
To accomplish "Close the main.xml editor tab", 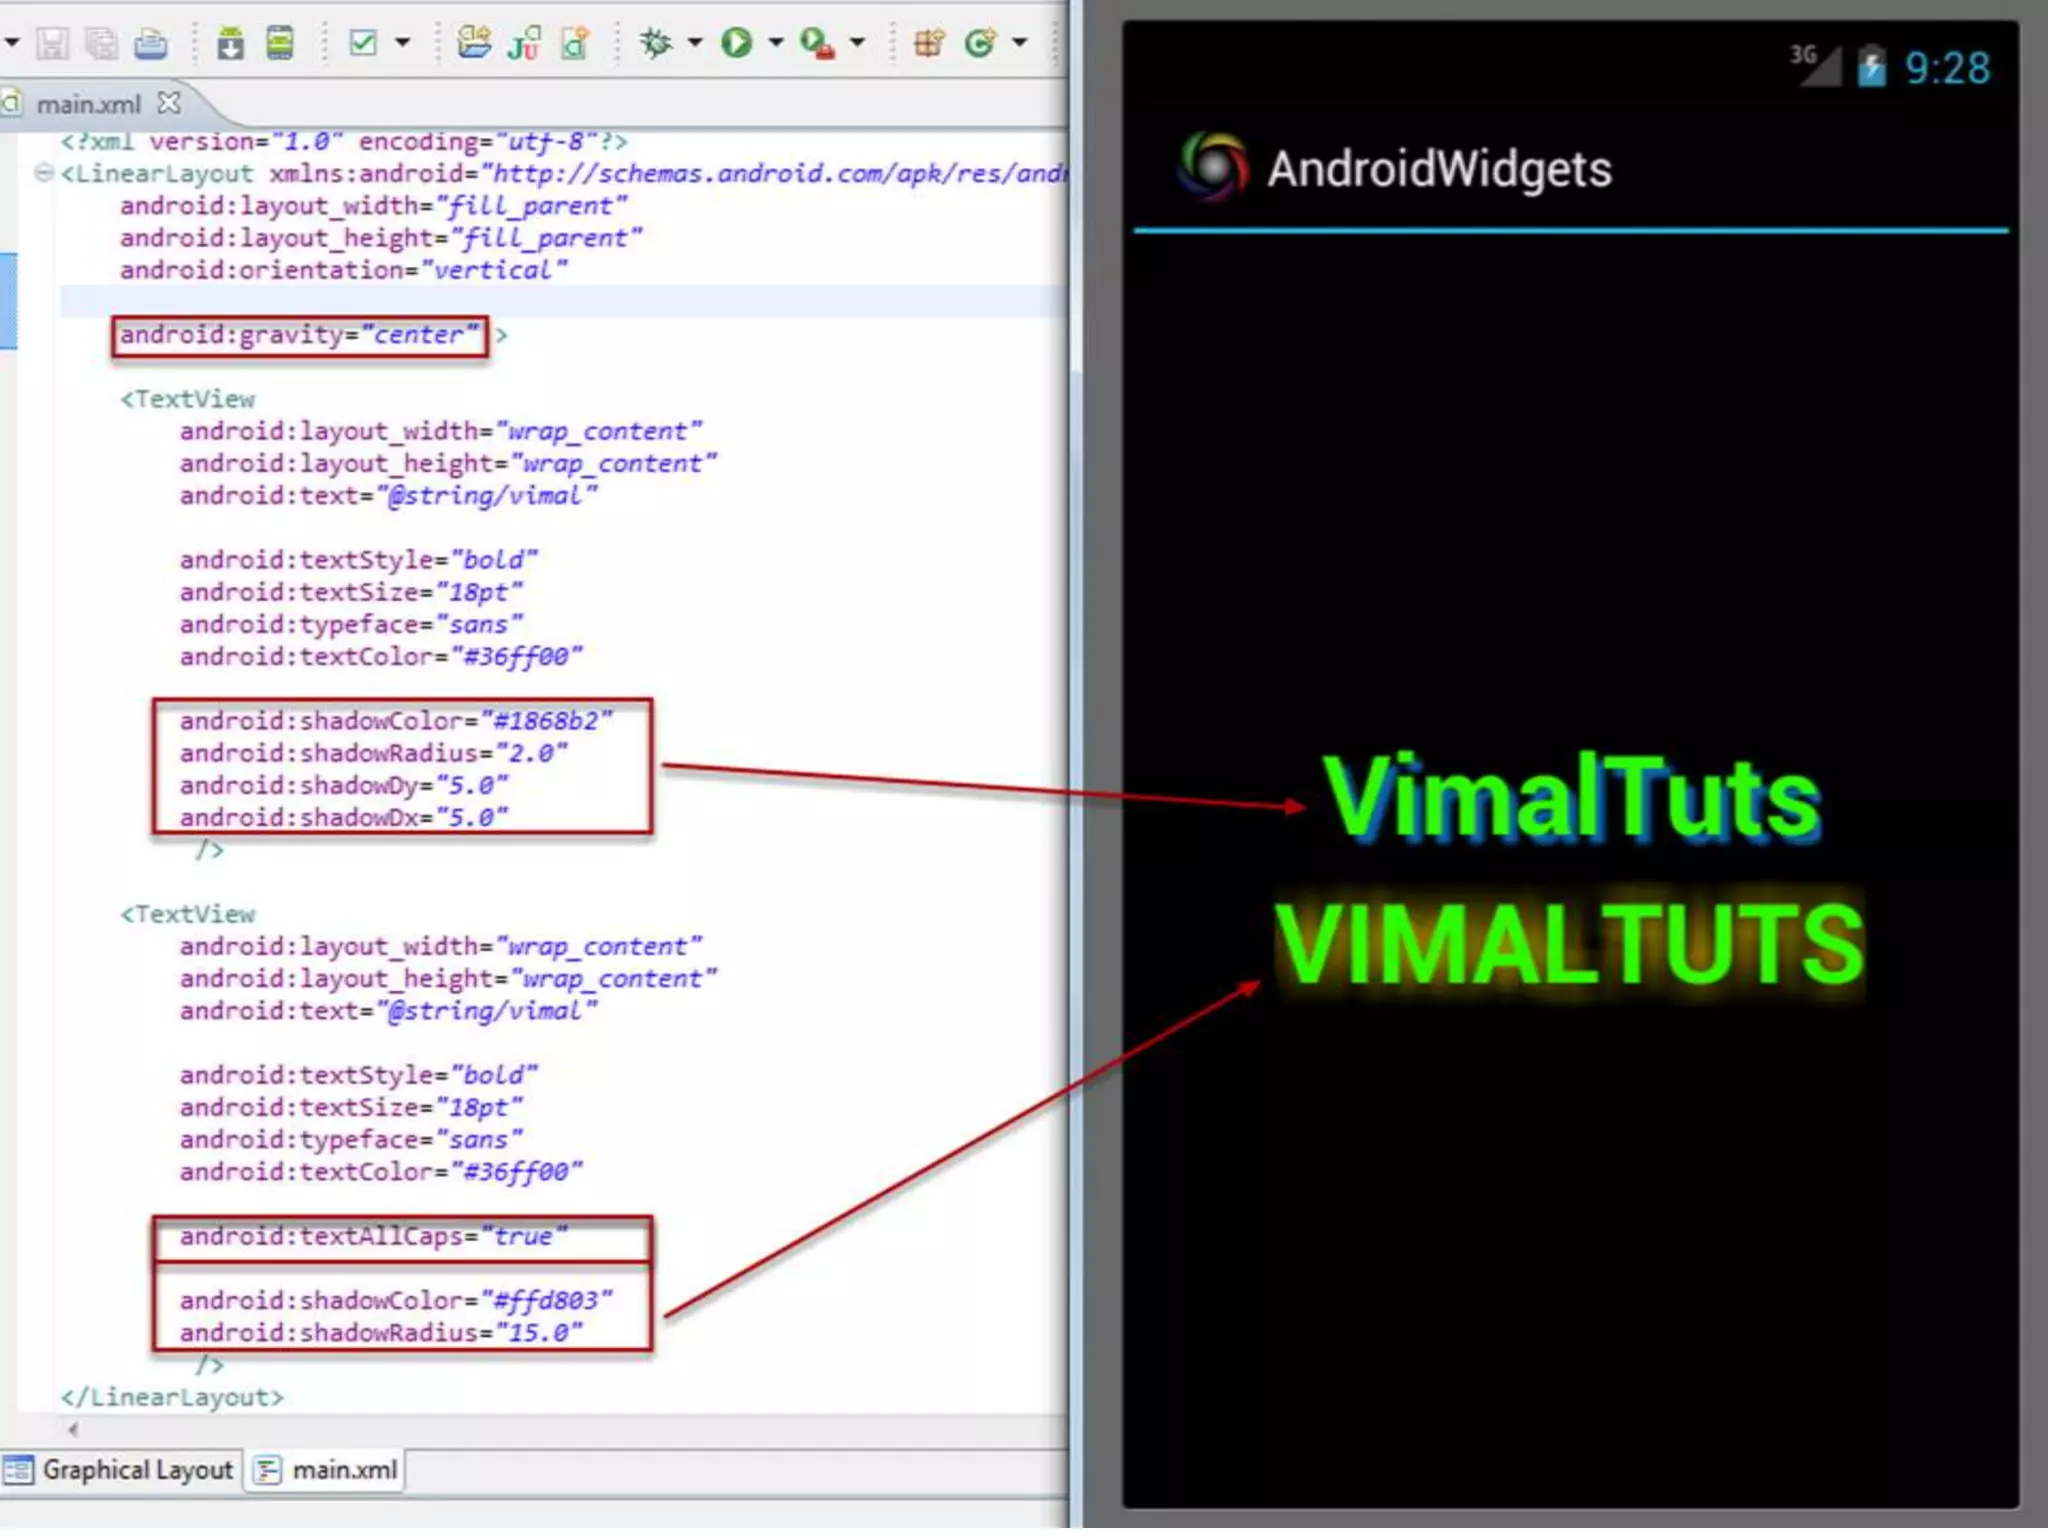I will pyautogui.click(x=170, y=103).
